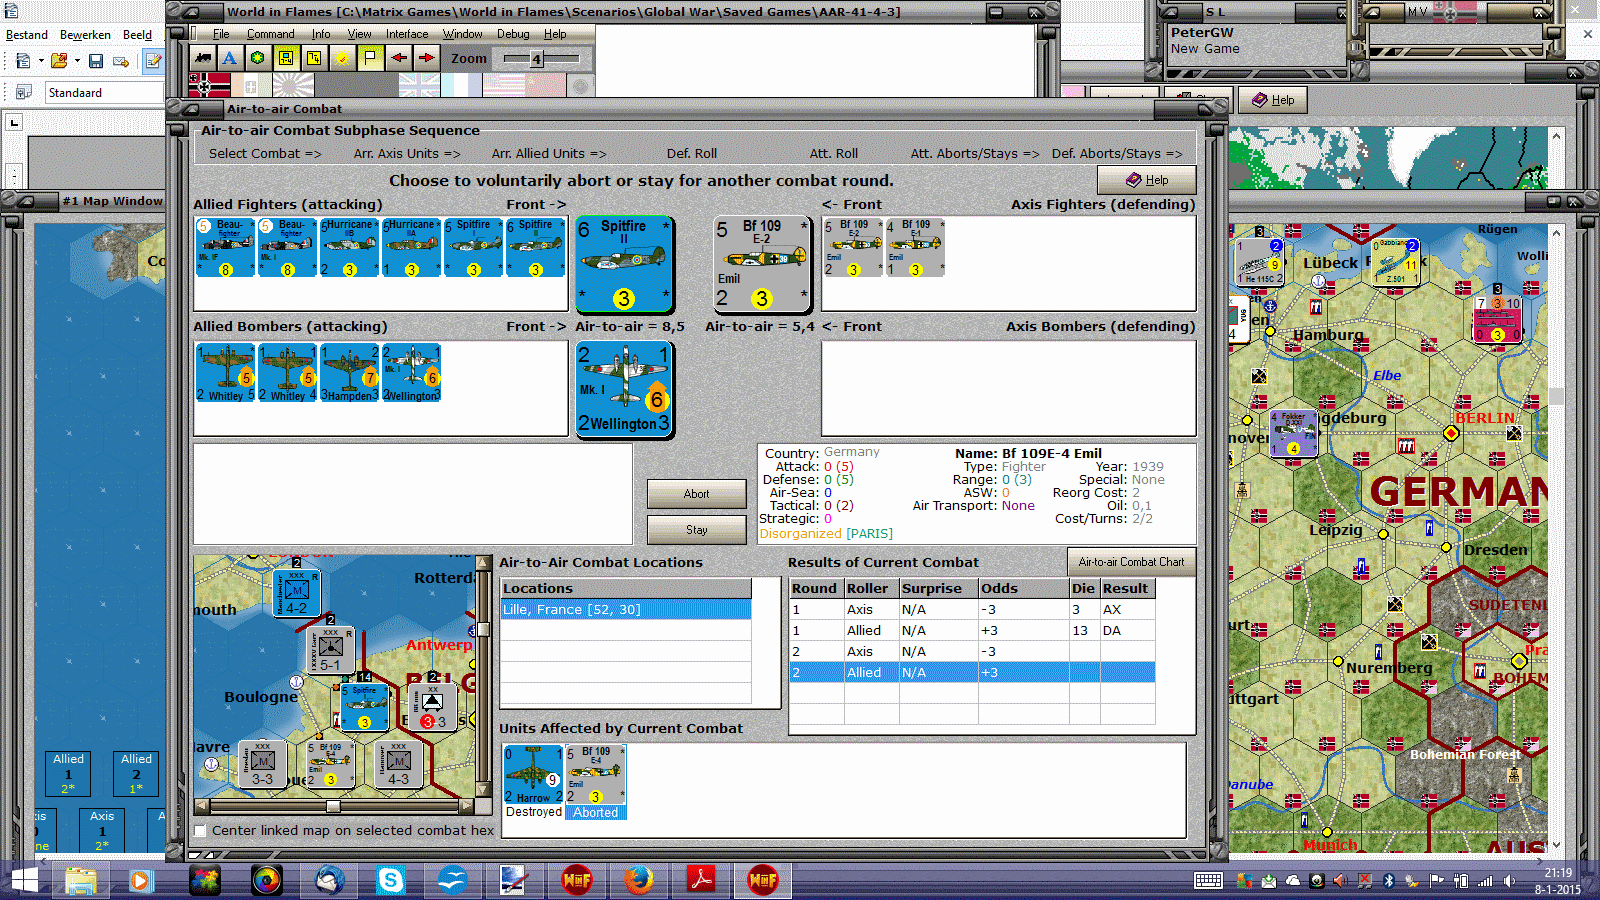Click the red right arrow toolbar icon
1600x900 pixels.
pyautogui.click(x=427, y=58)
